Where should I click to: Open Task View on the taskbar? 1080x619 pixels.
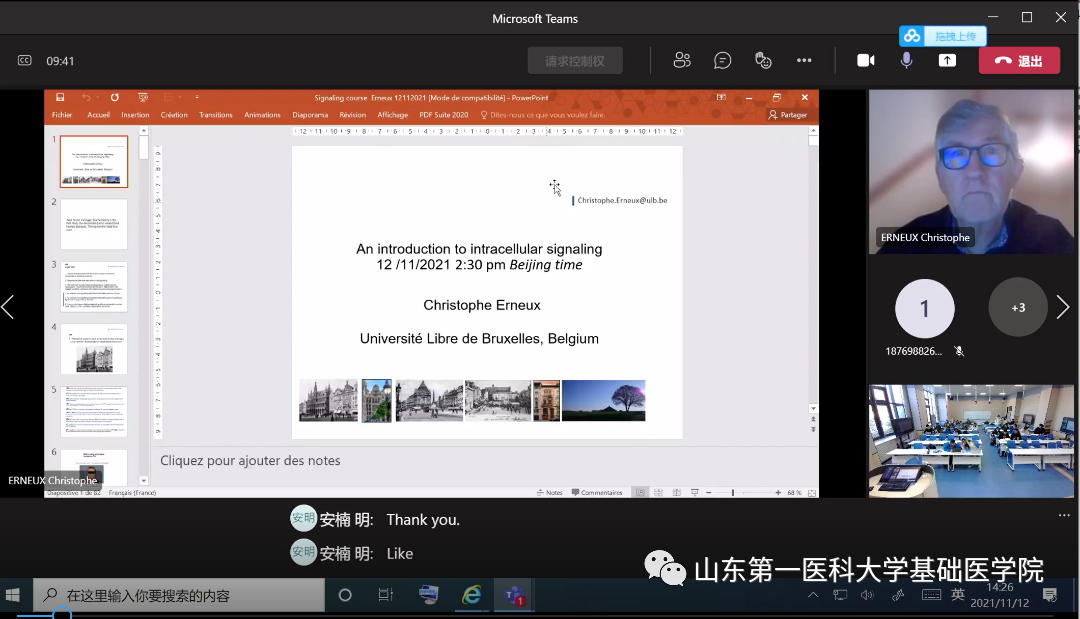tap(386, 595)
